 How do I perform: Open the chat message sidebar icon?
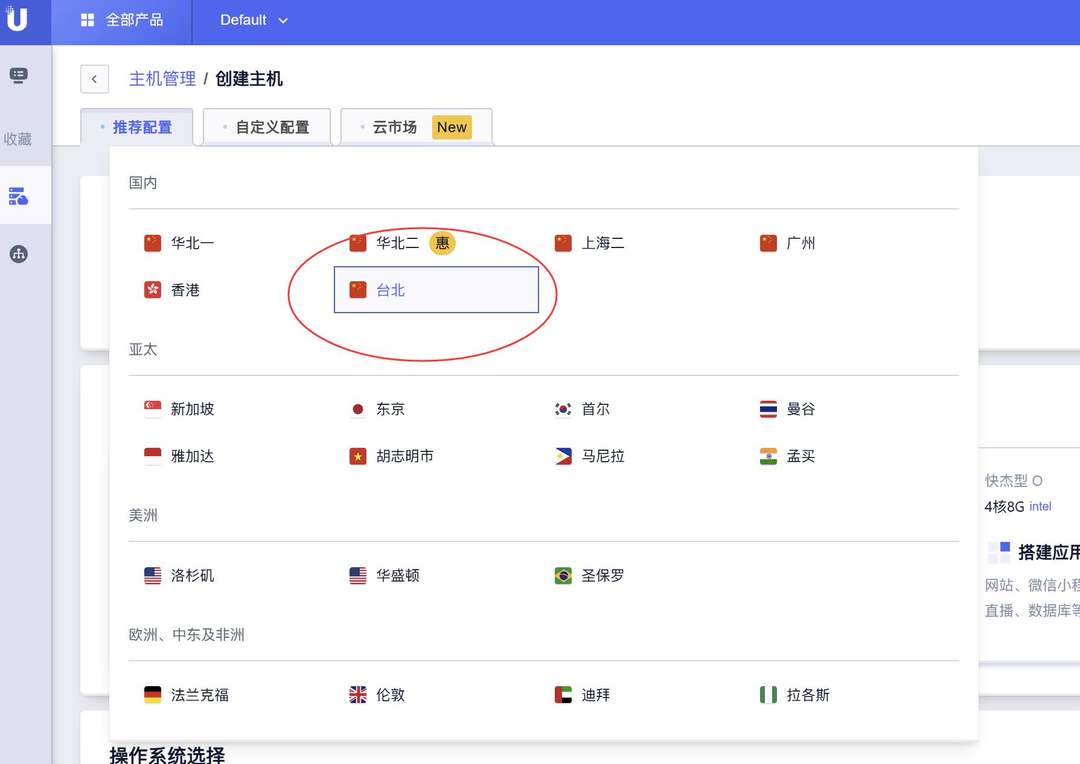tap(19, 75)
